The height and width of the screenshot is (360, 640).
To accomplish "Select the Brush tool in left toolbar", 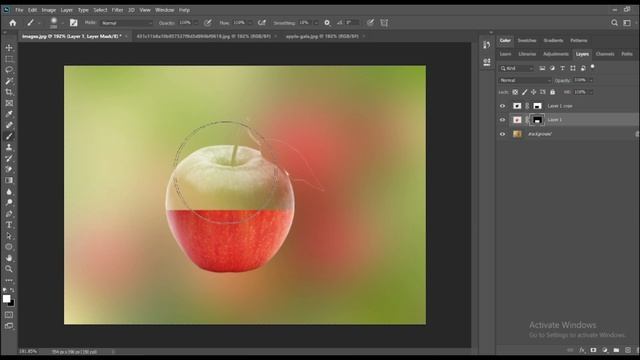I will click(9, 136).
